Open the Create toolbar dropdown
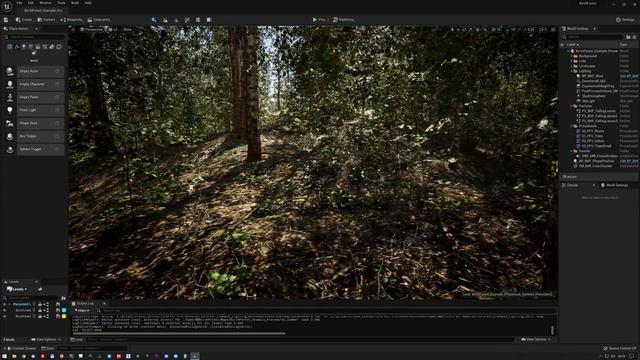The image size is (640, 360). pyautogui.click(x=24, y=20)
